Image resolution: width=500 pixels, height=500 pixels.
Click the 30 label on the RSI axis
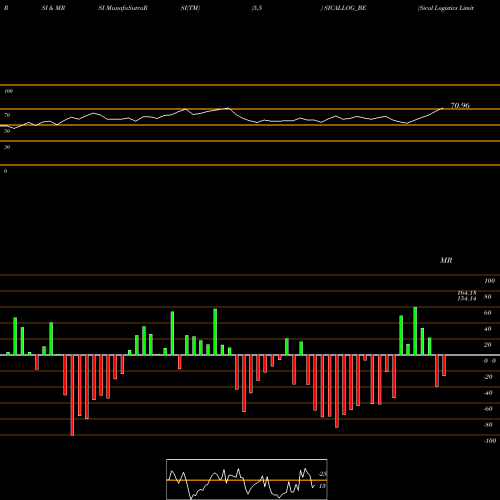click(7, 147)
